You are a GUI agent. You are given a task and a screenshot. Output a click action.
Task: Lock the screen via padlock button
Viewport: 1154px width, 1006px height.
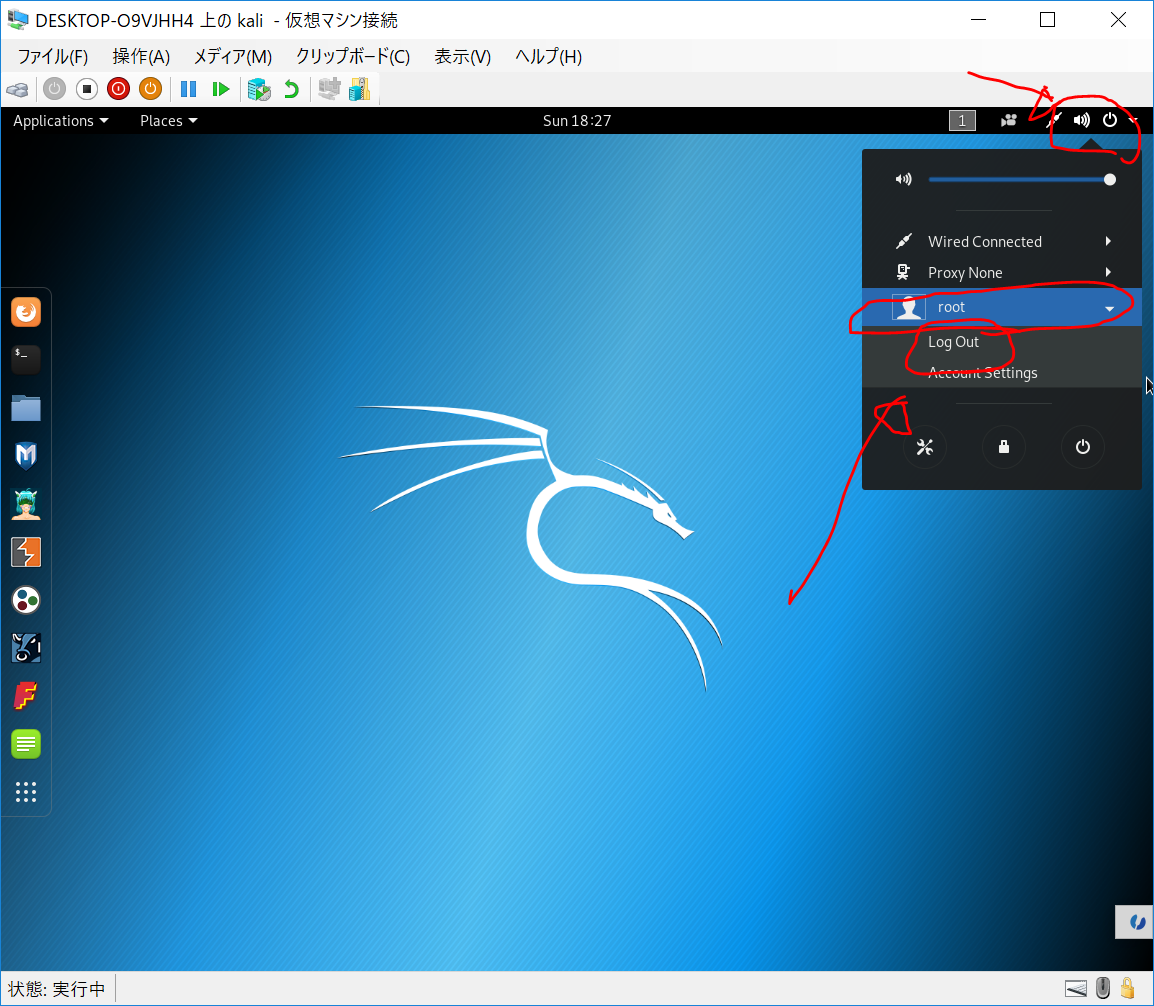coord(1004,448)
